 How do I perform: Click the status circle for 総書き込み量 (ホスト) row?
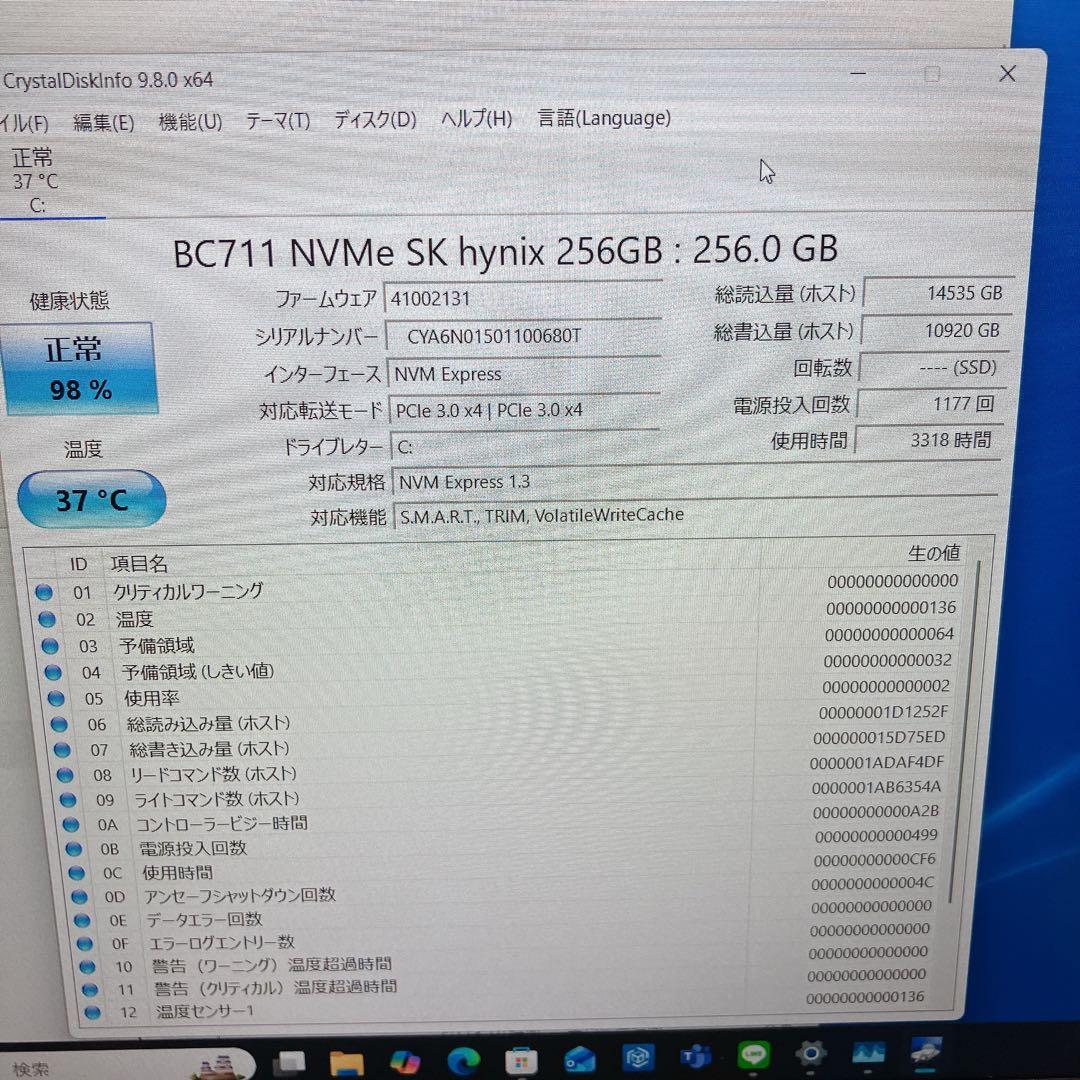pyautogui.click(x=62, y=749)
